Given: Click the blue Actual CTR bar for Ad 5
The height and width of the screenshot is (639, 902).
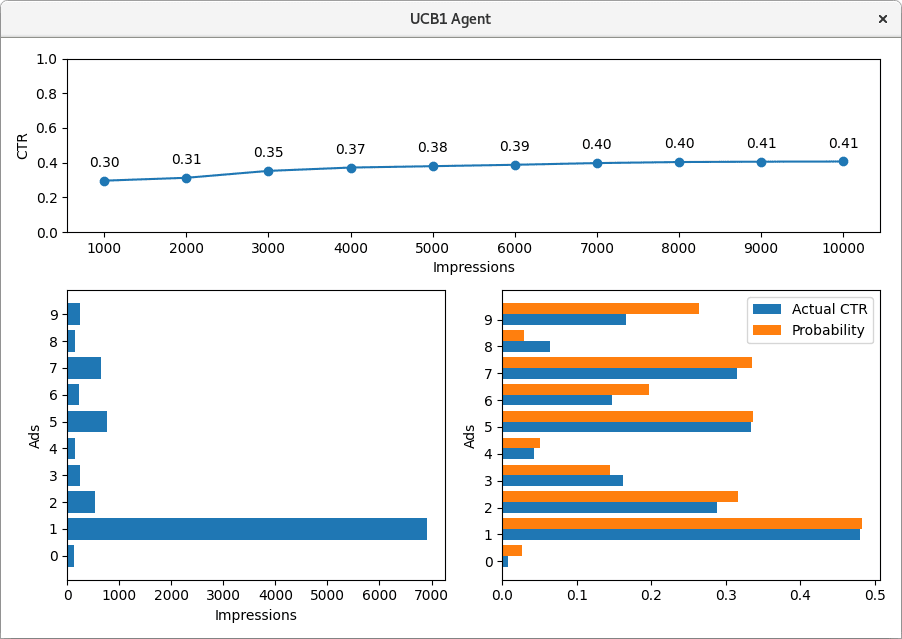Looking at the screenshot, I should click(625, 426).
